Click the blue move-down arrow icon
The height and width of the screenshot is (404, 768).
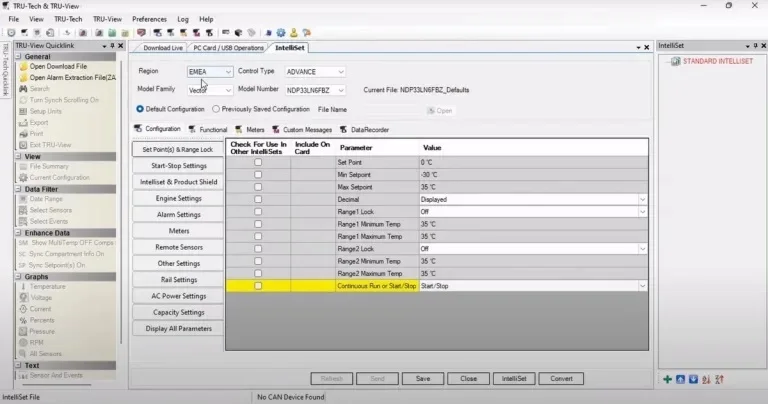(693, 379)
